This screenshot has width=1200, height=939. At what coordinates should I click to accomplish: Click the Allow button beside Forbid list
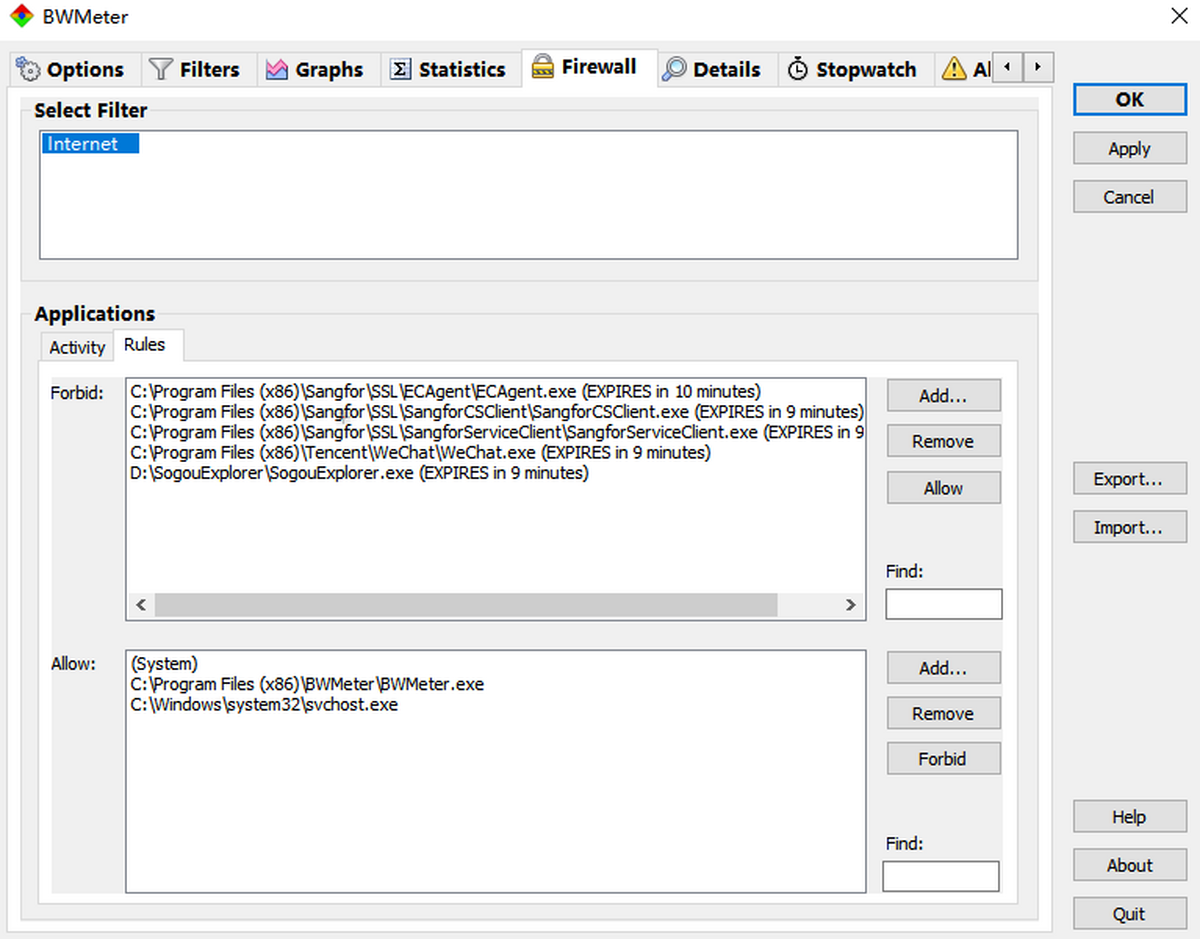(x=943, y=488)
